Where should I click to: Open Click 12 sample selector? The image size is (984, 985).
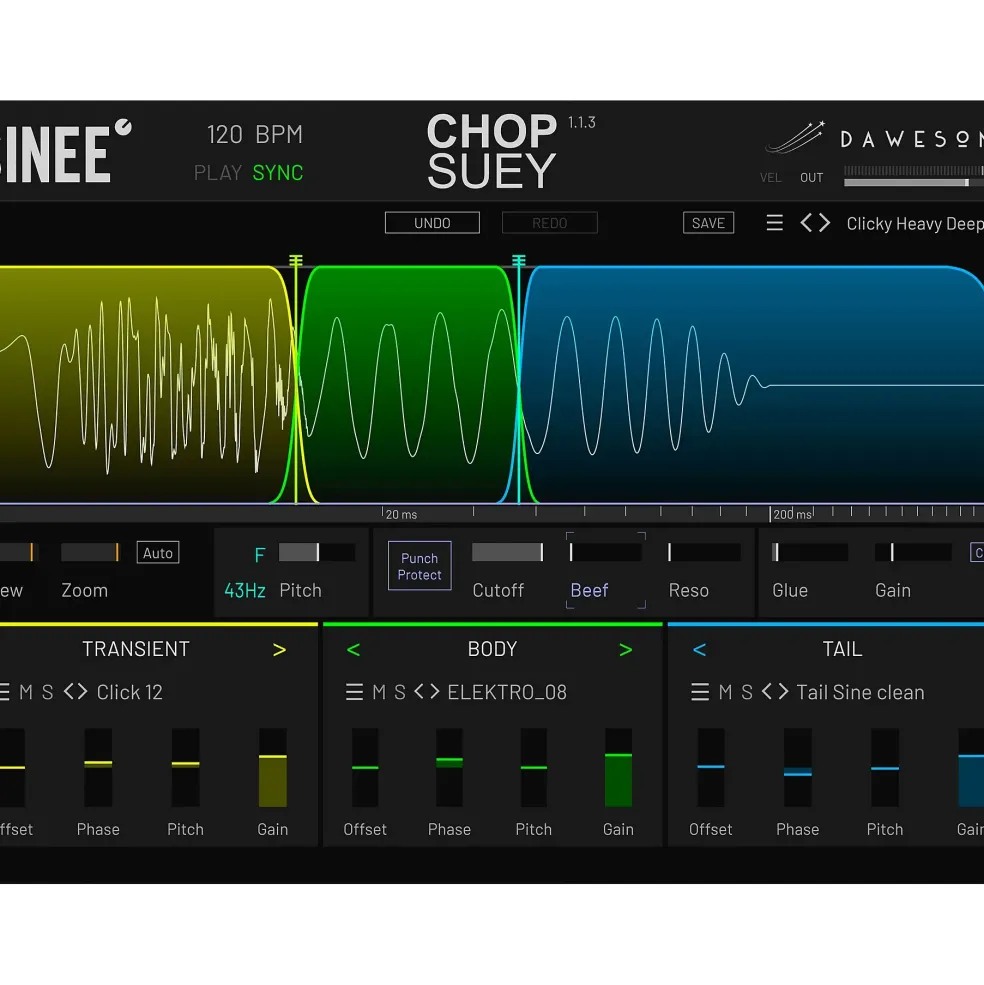coord(129,692)
